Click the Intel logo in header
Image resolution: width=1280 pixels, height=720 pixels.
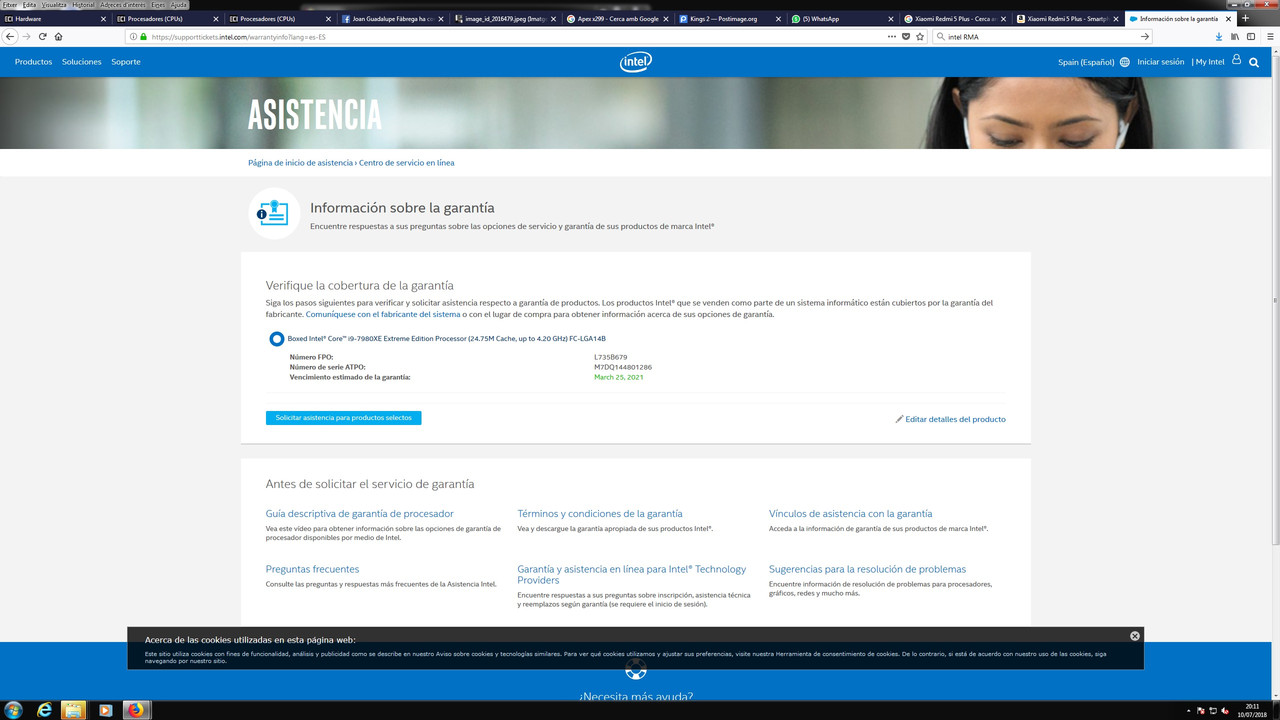(636, 62)
